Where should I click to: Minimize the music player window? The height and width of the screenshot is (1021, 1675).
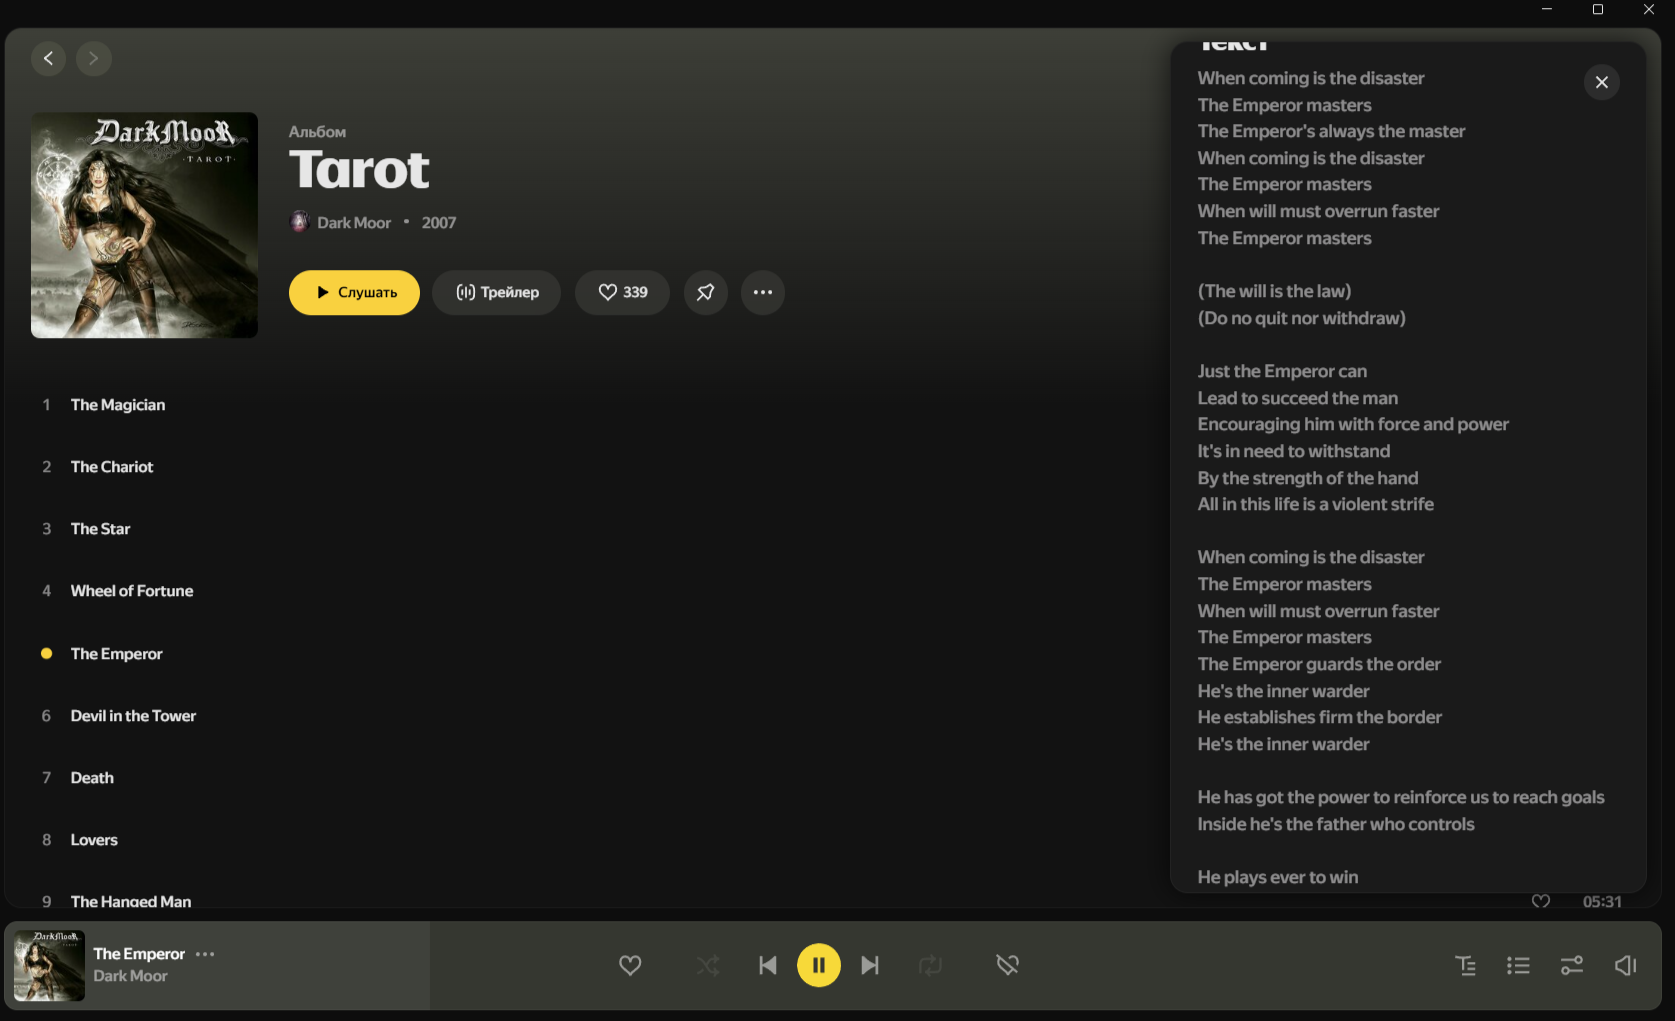click(x=1547, y=9)
